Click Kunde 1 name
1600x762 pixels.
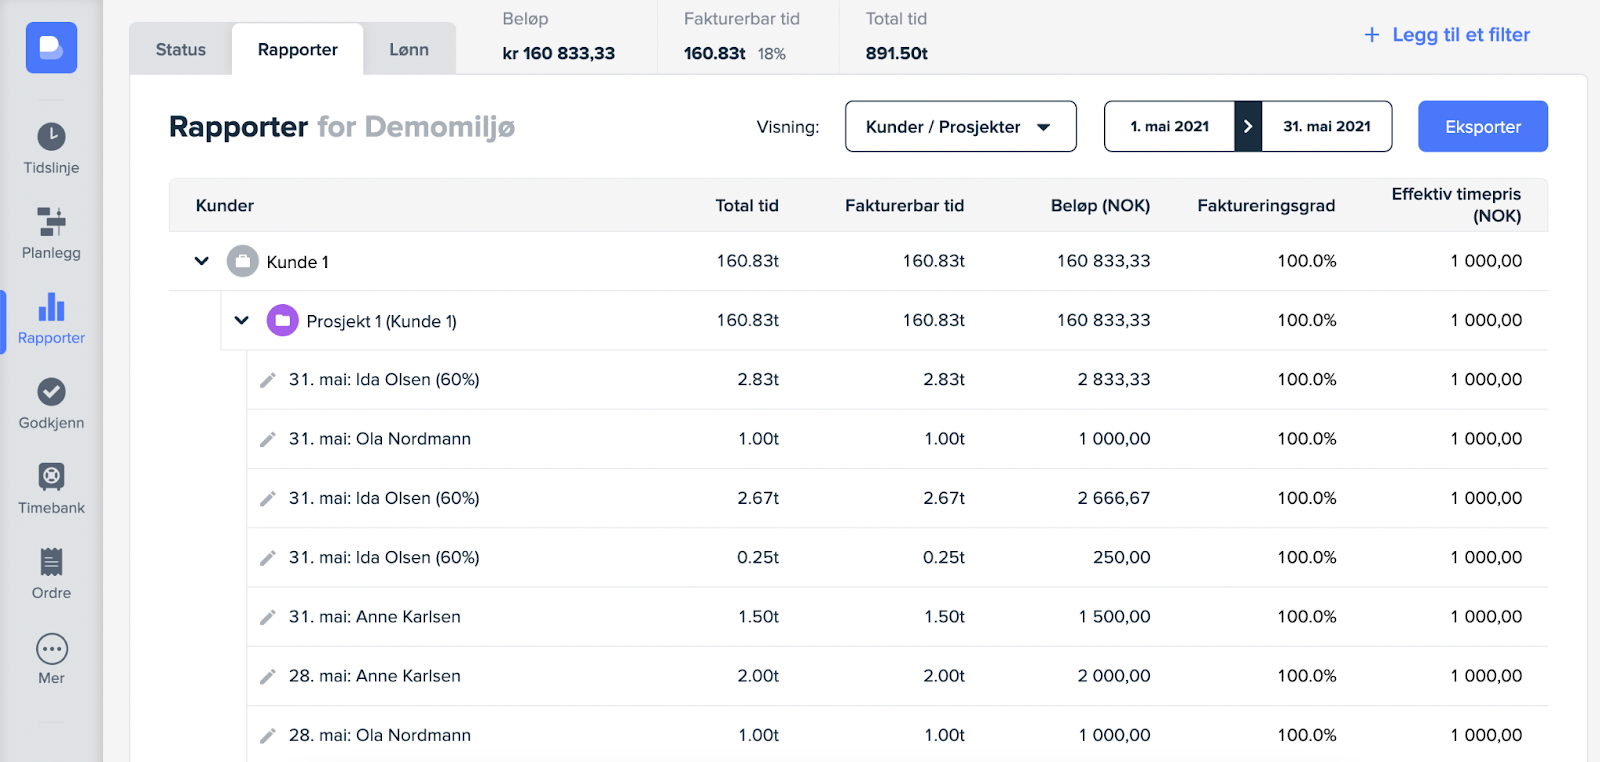[298, 262]
